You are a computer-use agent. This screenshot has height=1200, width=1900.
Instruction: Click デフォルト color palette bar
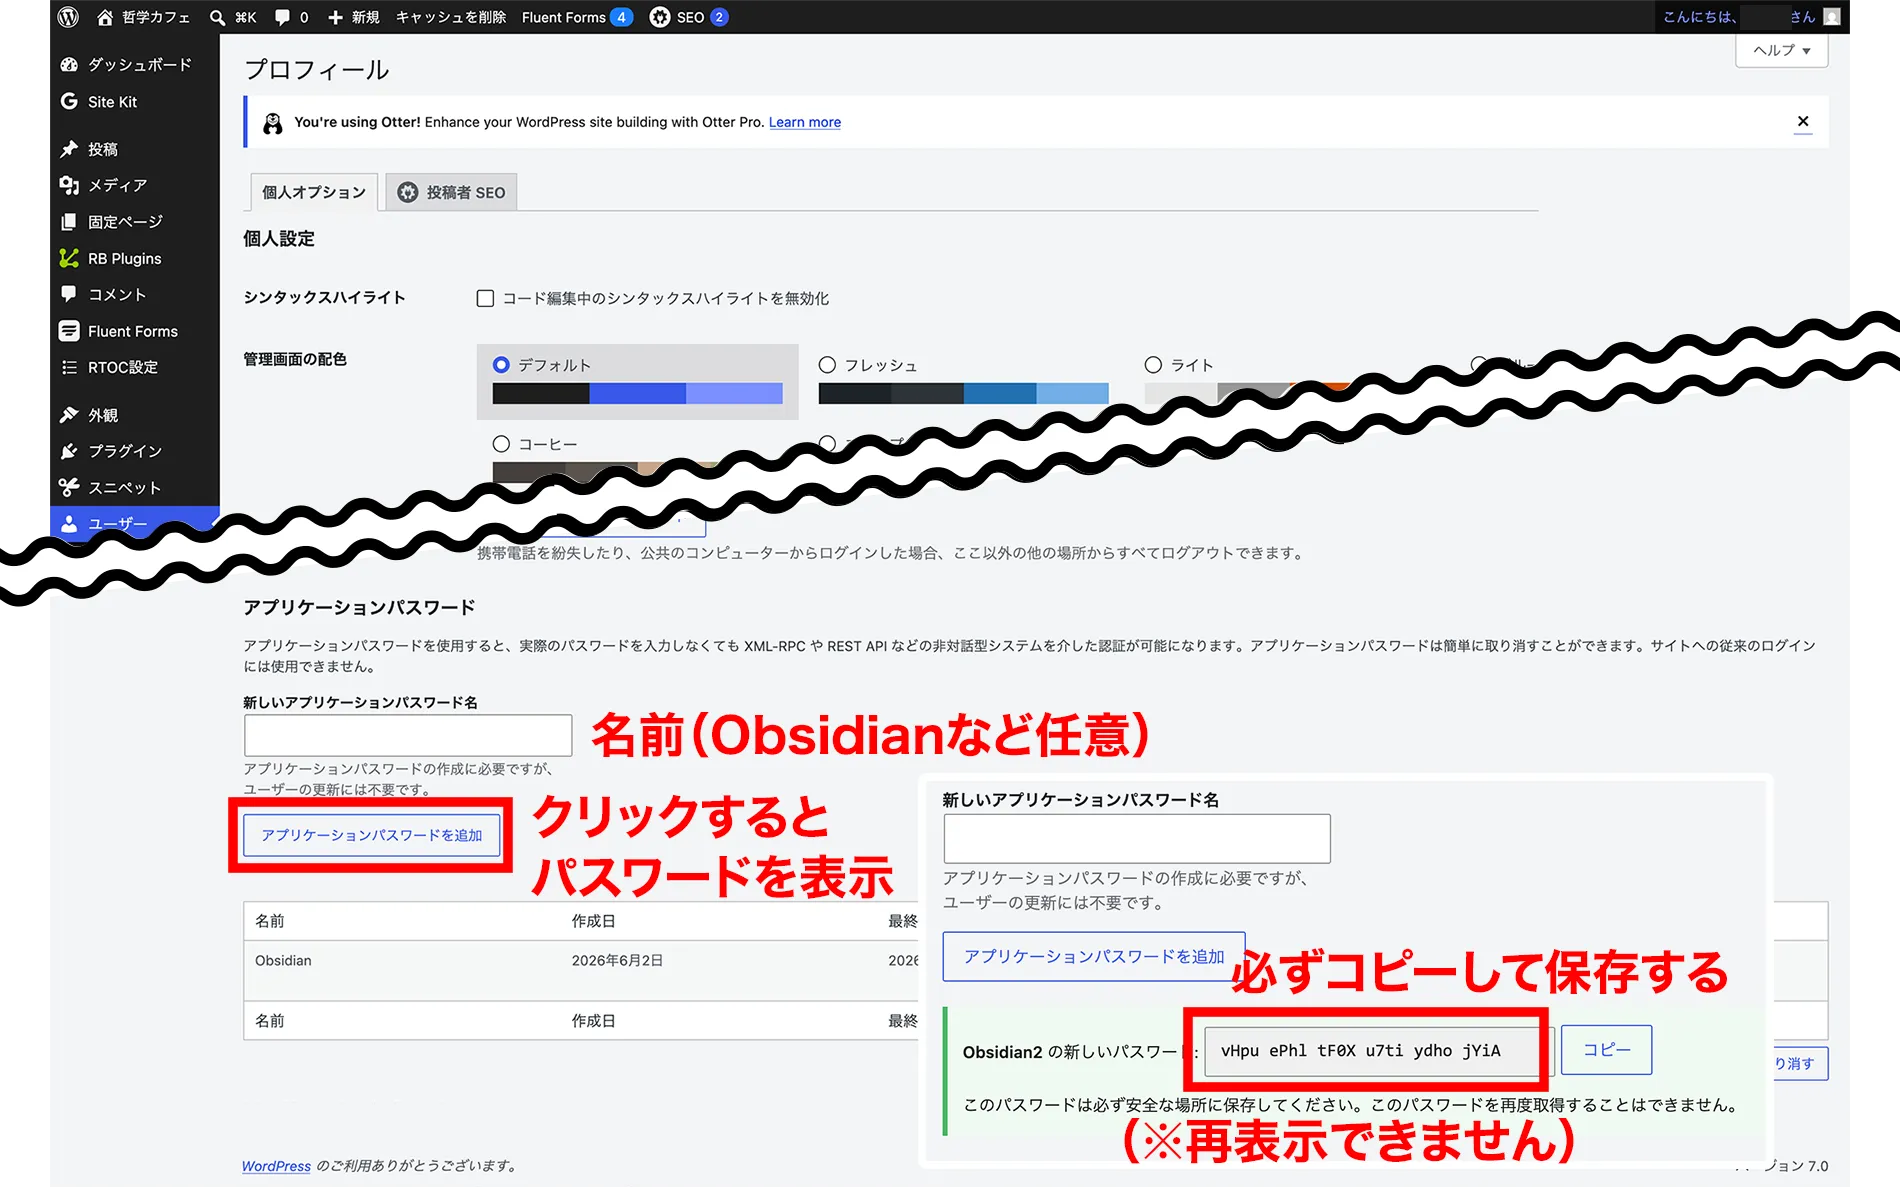(x=637, y=393)
